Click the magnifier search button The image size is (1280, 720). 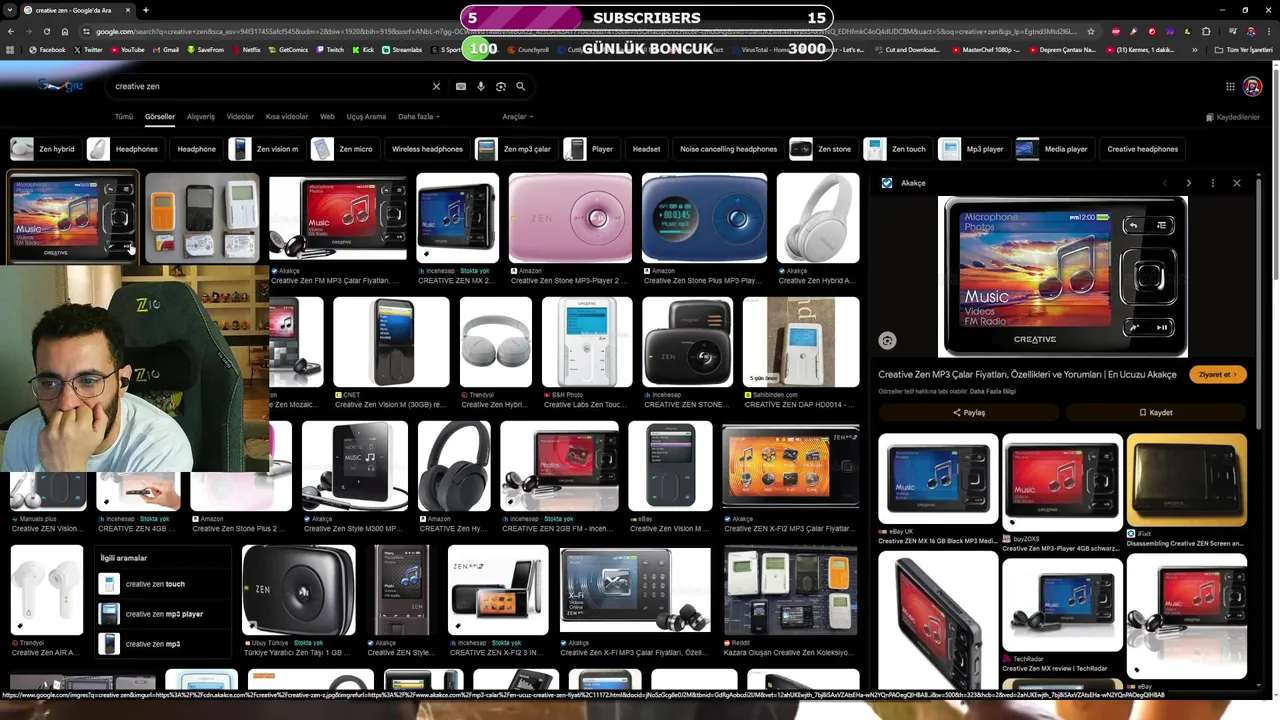point(520,87)
